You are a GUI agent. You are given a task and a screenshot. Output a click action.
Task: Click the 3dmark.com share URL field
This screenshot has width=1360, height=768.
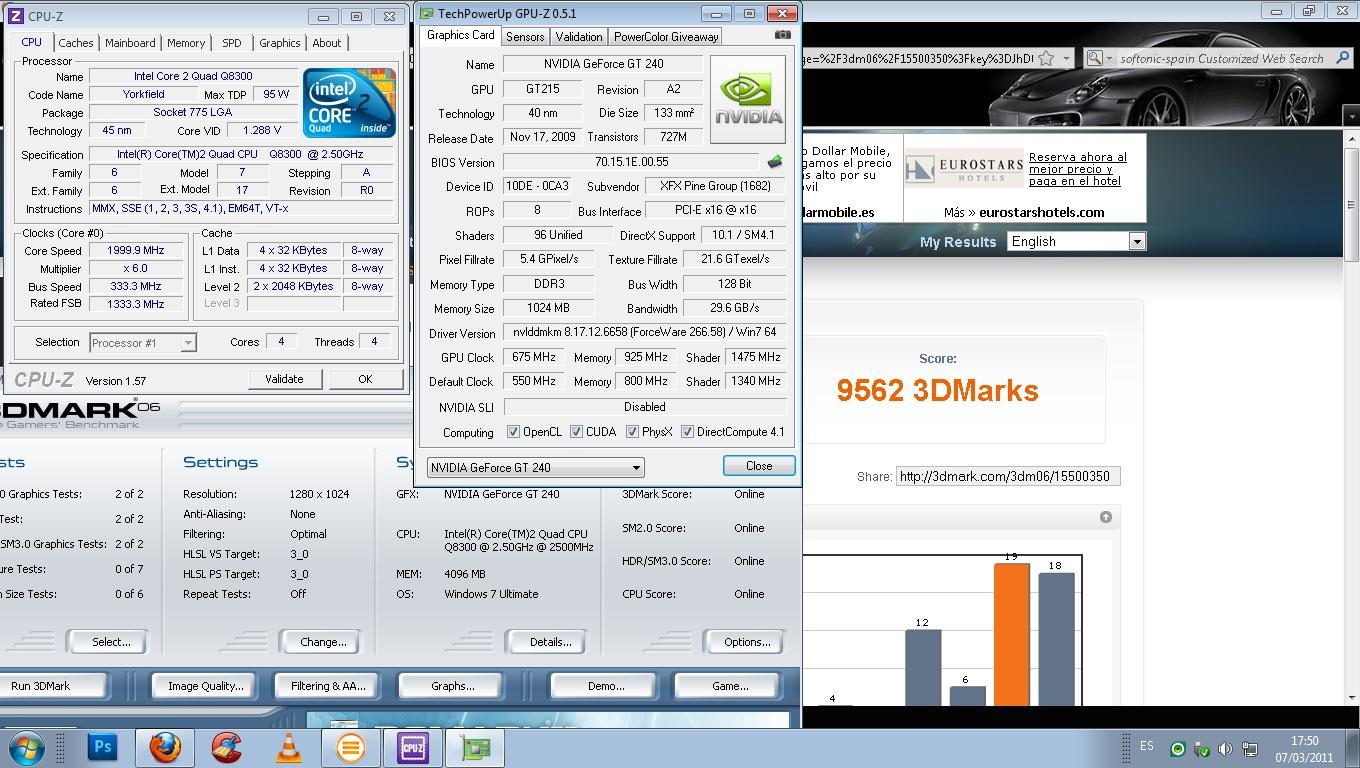tap(1008, 476)
